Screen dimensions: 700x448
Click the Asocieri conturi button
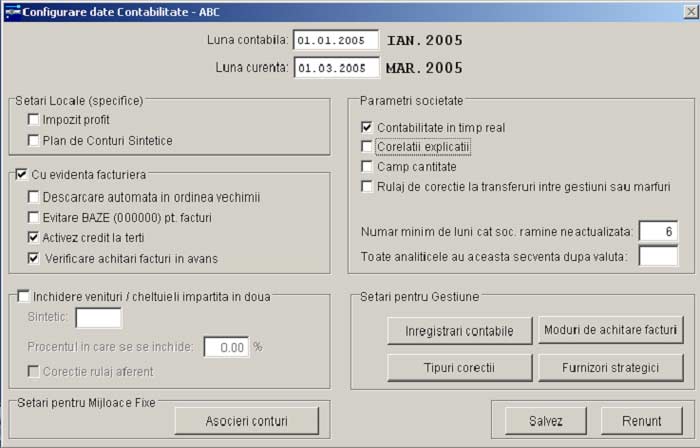pos(246,421)
